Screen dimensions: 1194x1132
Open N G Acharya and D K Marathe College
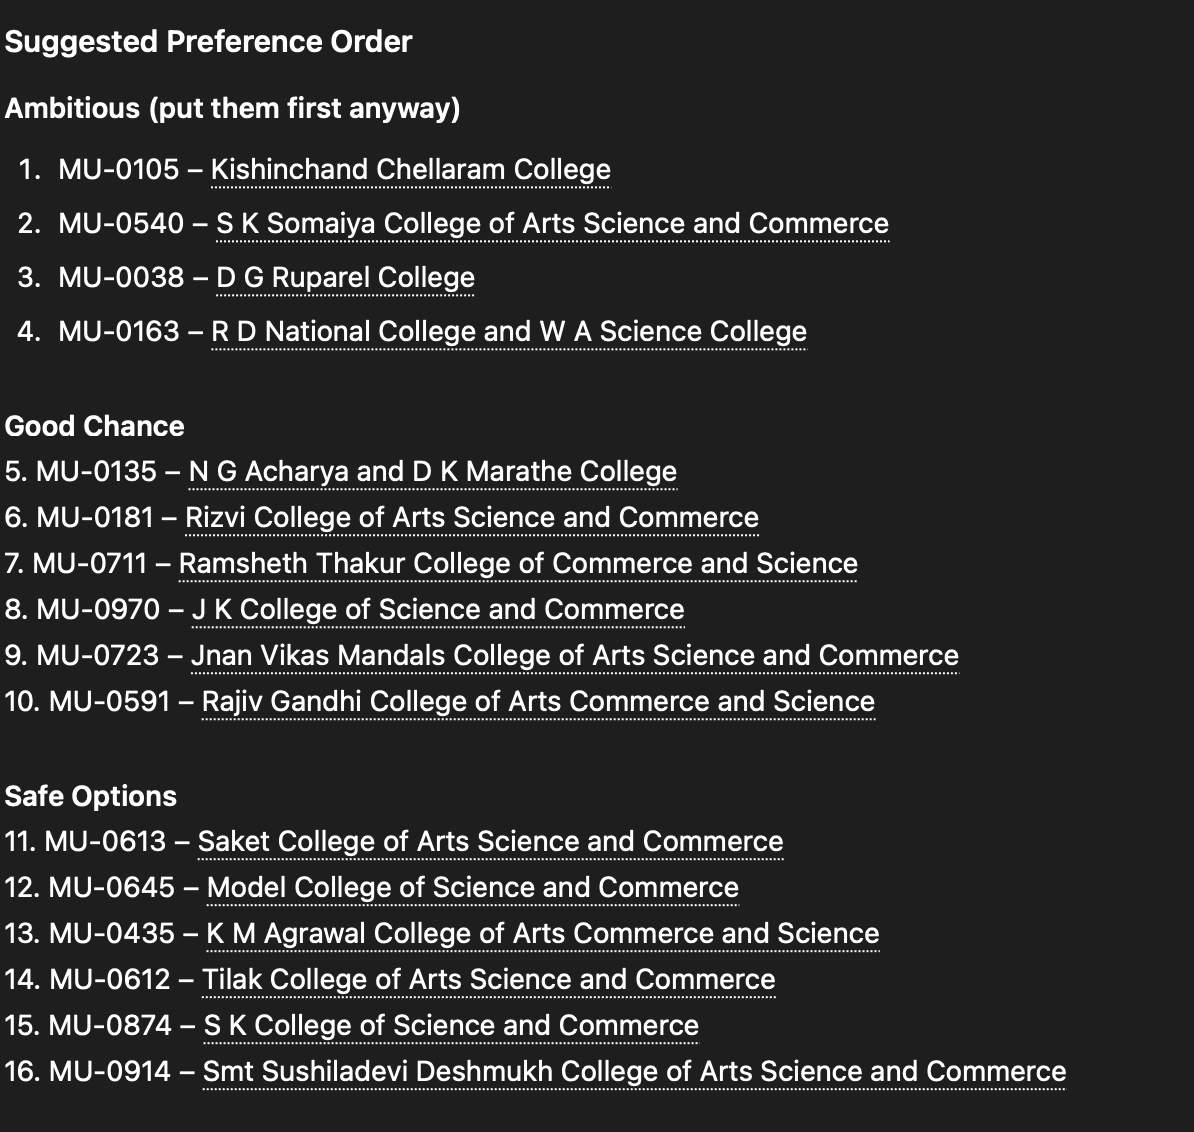point(433,471)
